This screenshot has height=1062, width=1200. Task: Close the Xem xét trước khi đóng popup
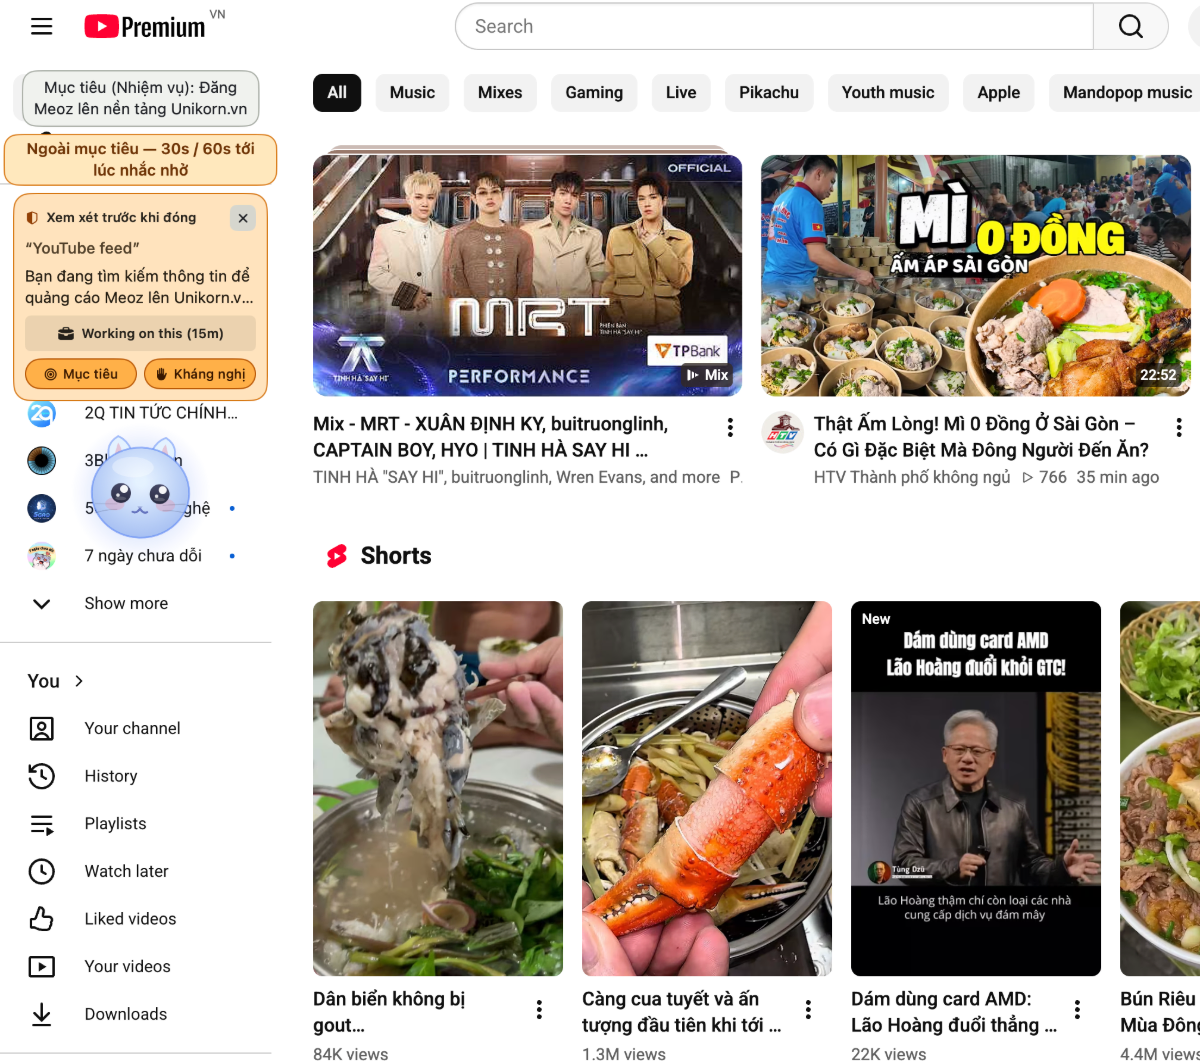(242, 218)
